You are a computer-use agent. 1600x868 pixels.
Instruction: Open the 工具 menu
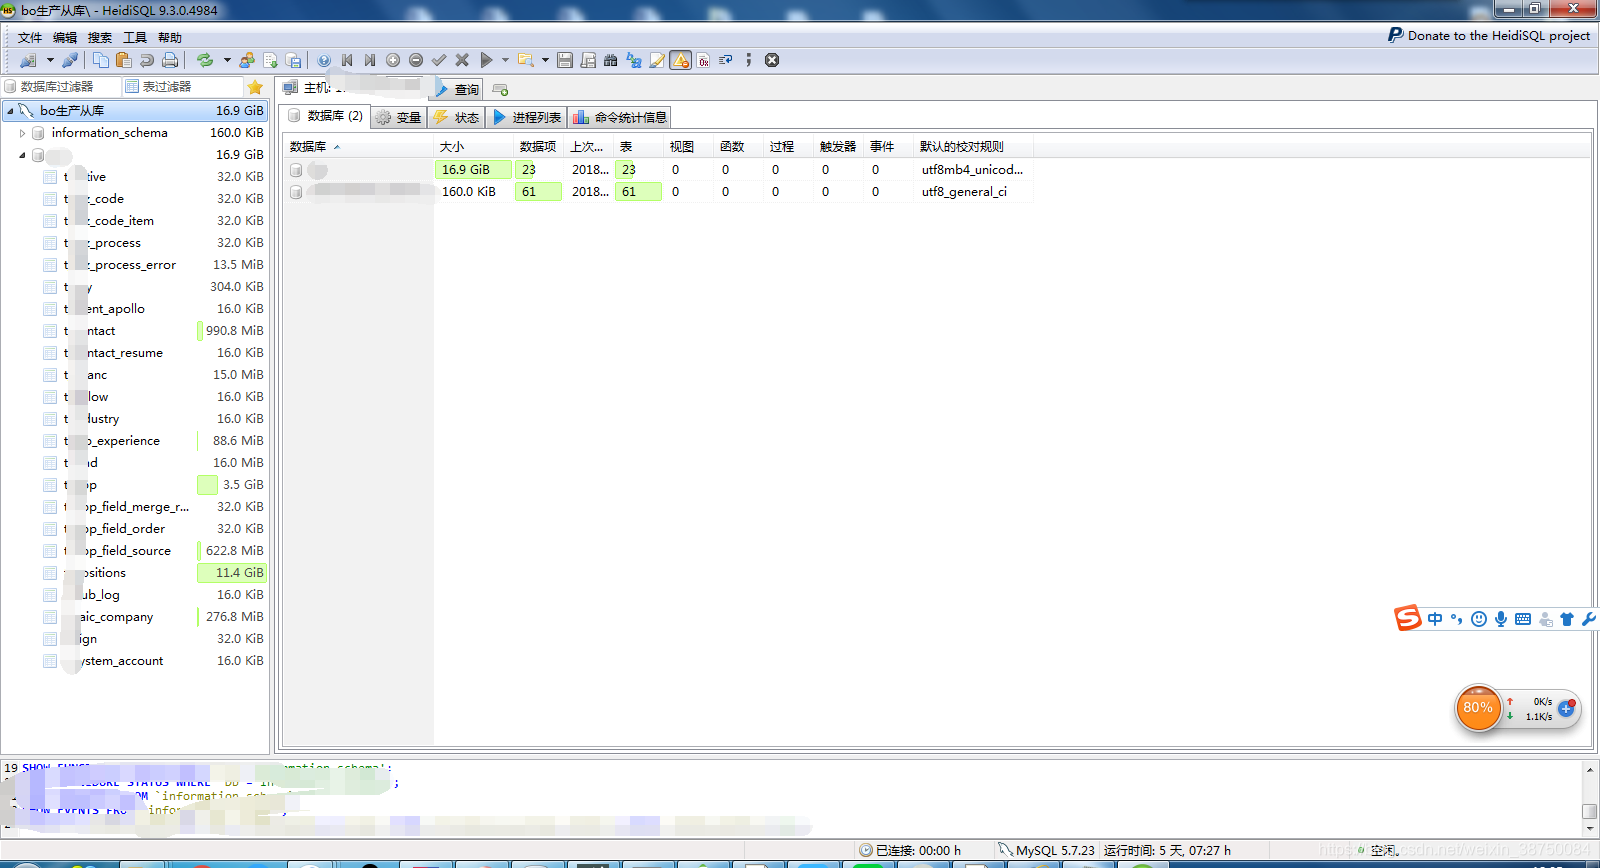click(135, 38)
